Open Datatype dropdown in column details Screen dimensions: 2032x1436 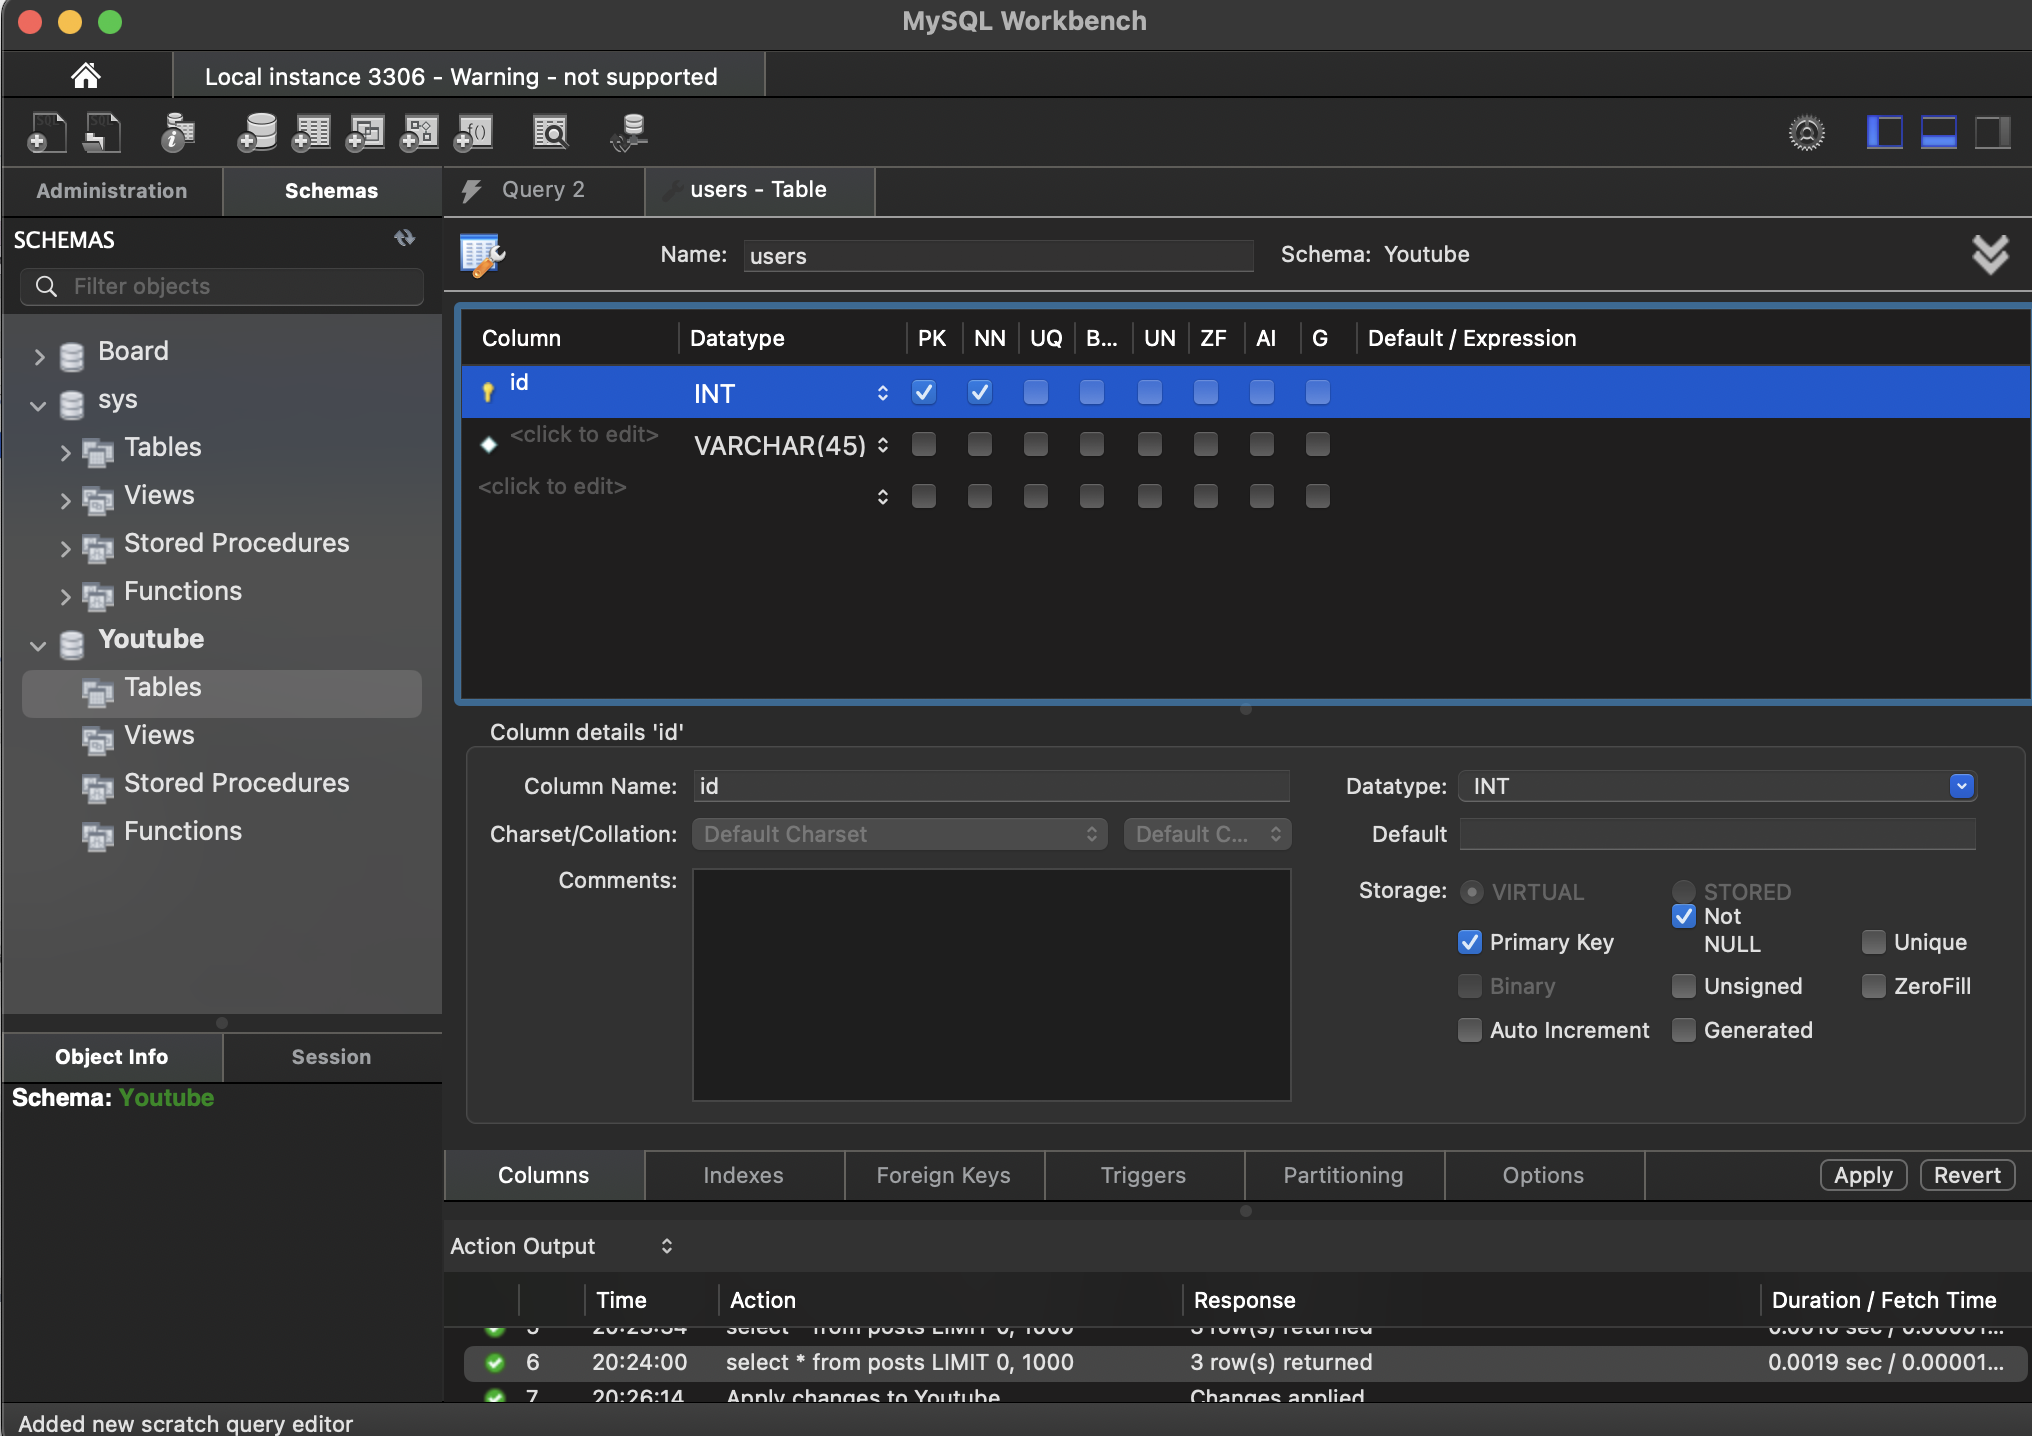(x=1961, y=786)
